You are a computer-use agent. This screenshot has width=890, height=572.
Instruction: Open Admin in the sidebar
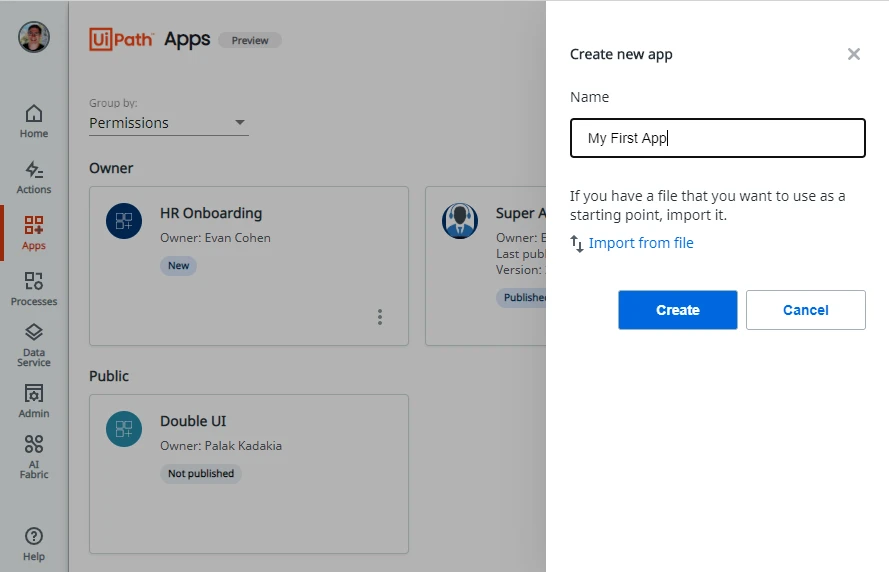point(34,401)
